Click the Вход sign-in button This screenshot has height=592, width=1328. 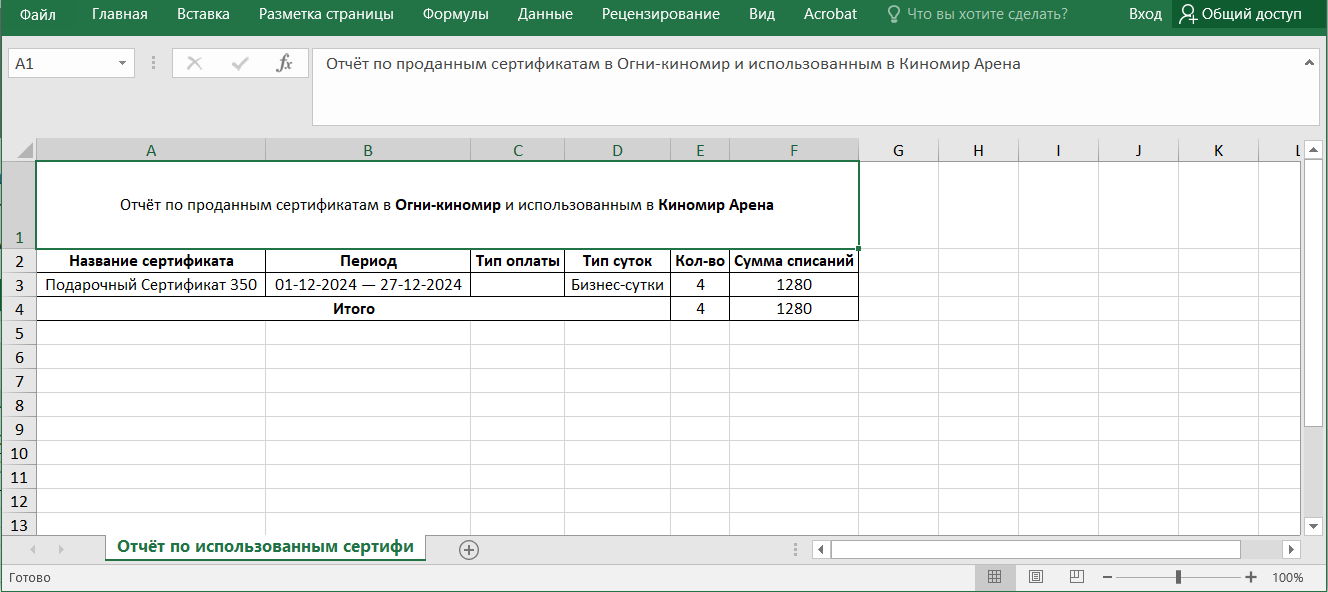(1145, 14)
